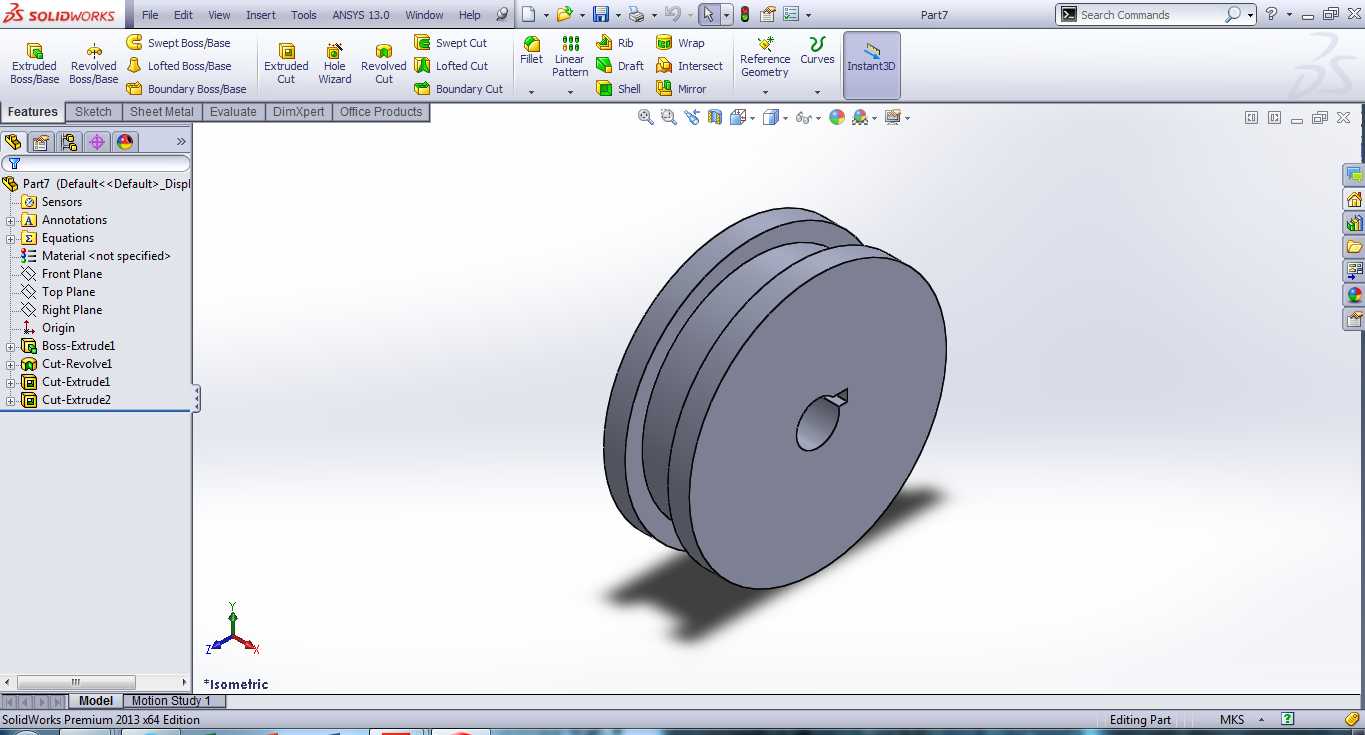This screenshot has width=1365, height=735.
Task: Open the SolidWorks Resources task pane tab
Action: click(1354, 199)
